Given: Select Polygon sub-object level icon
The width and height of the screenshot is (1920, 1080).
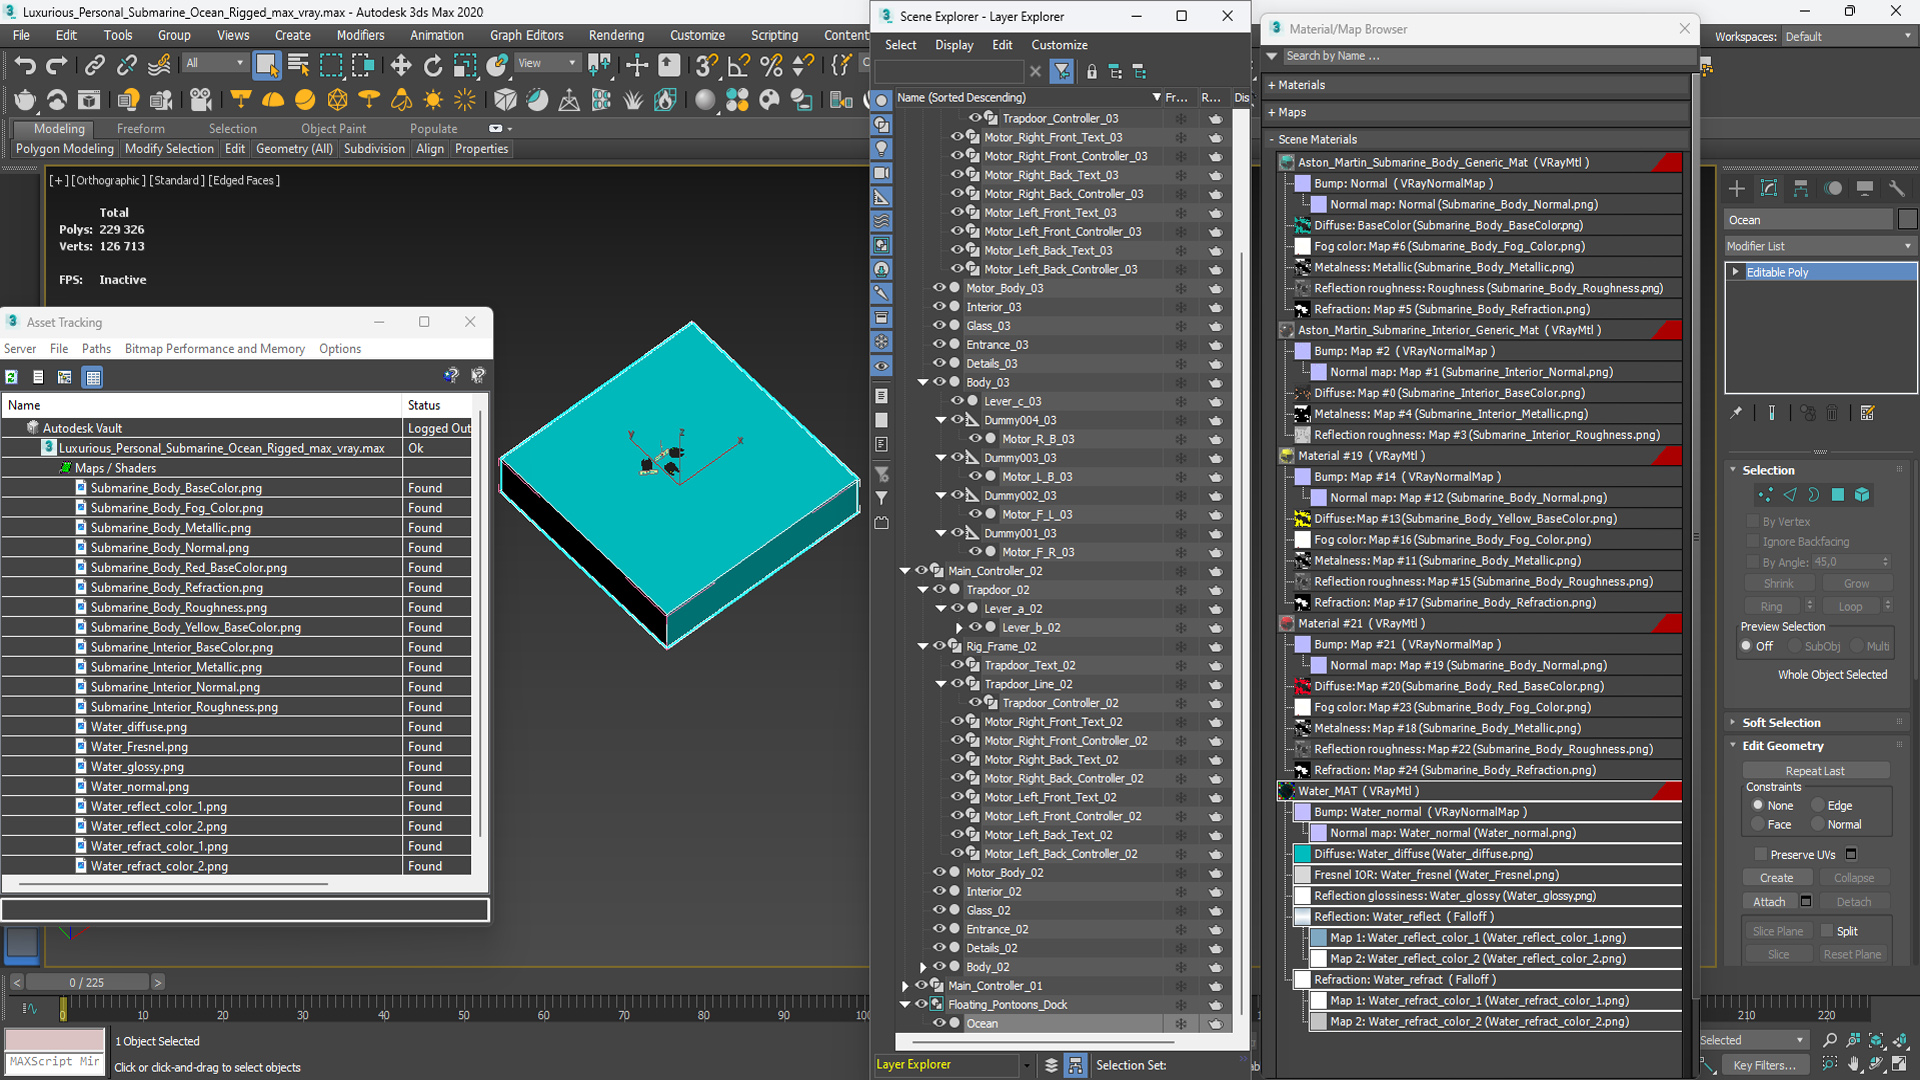Looking at the screenshot, I should point(1838,495).
